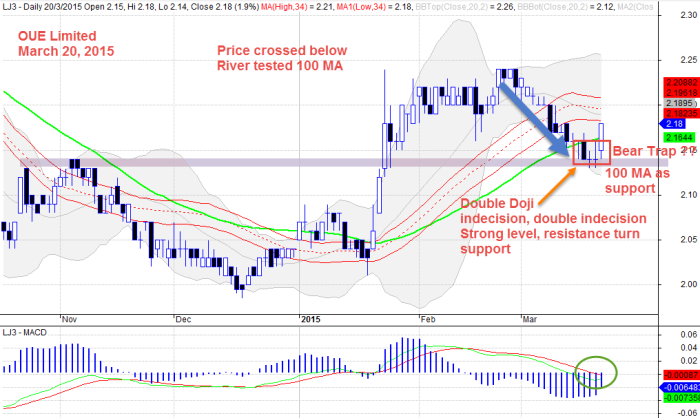Click the 2.10 price axis label

[688, 195]
